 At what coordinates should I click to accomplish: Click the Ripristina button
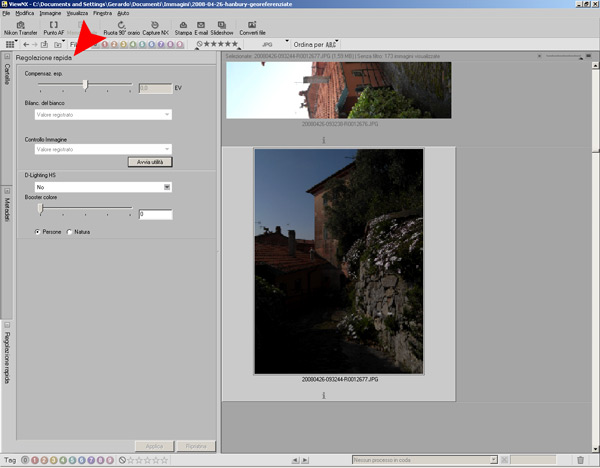click(196, 446)
